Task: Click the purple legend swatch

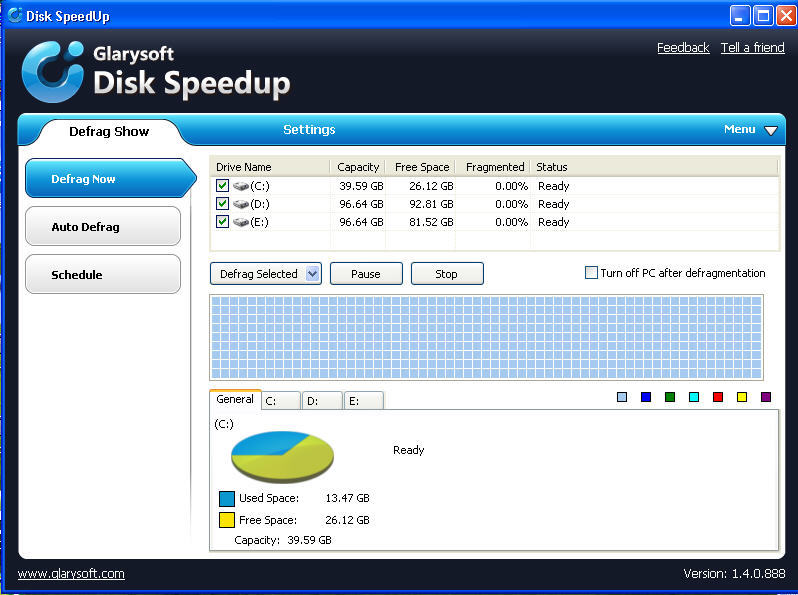Action: (766, 397)
